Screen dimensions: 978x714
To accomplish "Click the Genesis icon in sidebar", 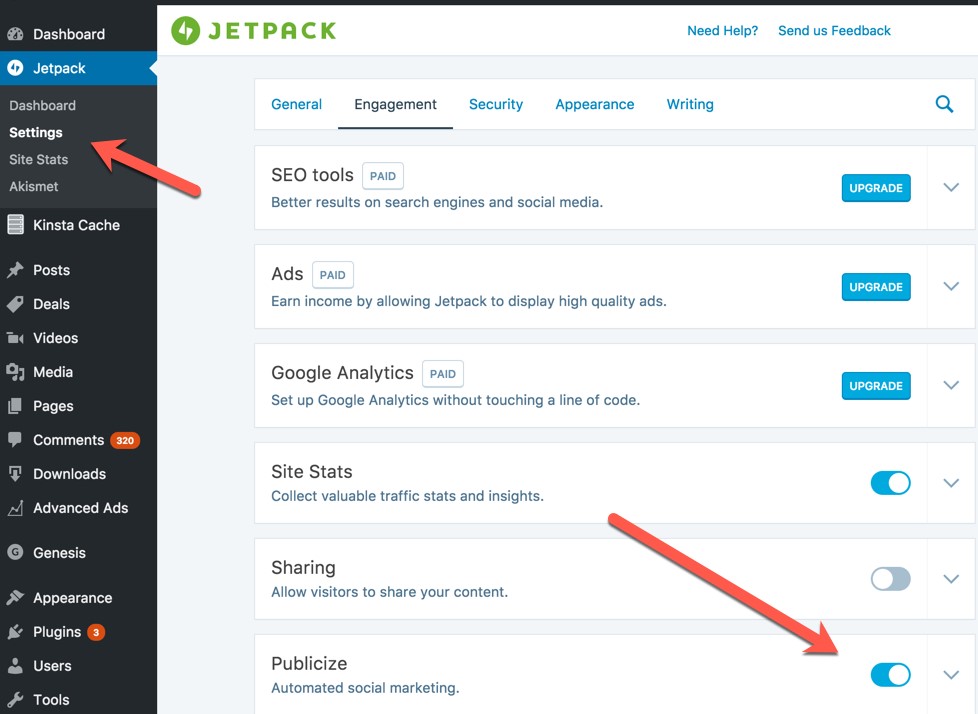I will 15,553.
